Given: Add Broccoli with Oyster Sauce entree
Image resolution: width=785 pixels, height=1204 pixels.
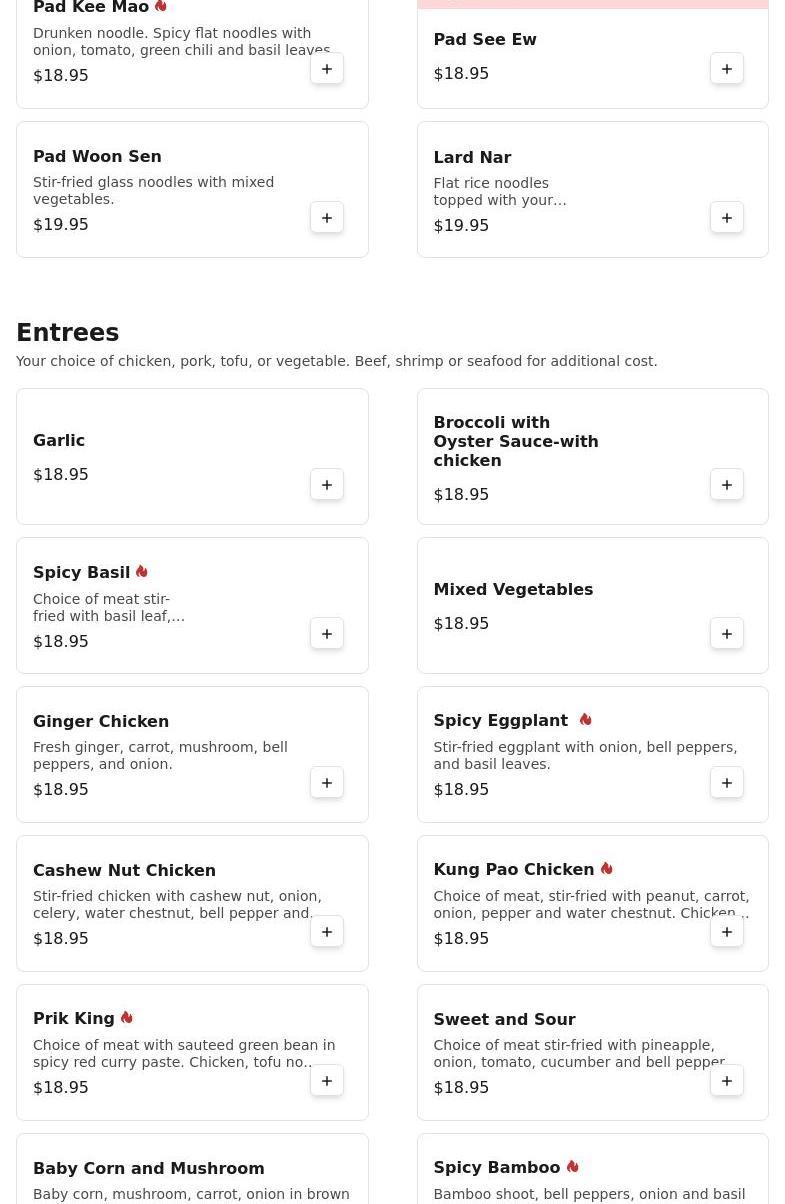Looking at the screenshot, I should [x=727, y=485].
